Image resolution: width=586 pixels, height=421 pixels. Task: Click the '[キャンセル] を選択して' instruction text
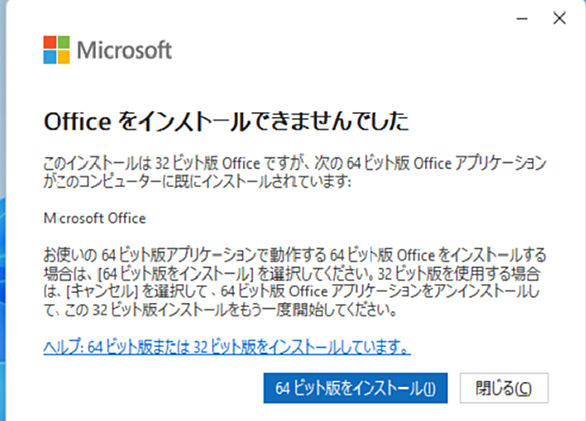(x=136, y=291)
